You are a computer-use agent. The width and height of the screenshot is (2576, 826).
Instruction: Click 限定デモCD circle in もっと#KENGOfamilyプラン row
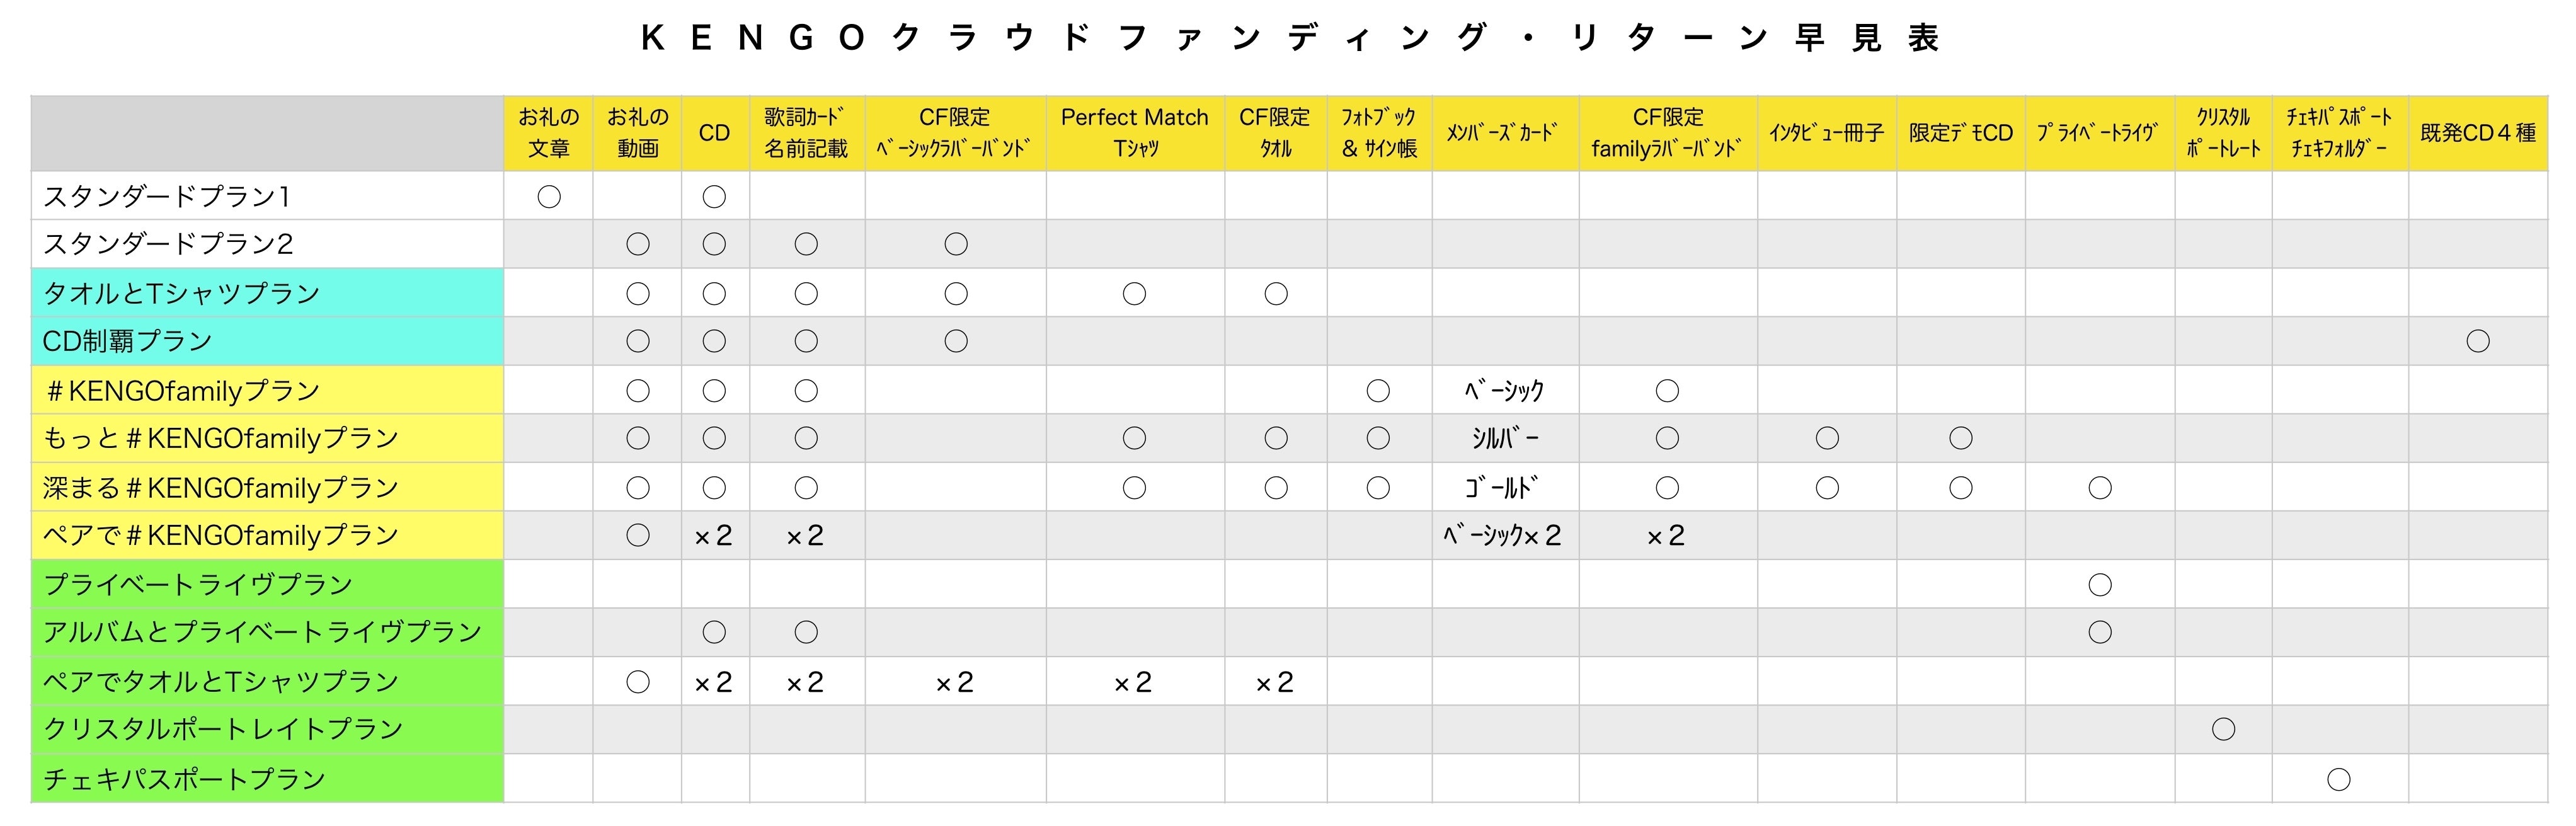coord(1961,438)
